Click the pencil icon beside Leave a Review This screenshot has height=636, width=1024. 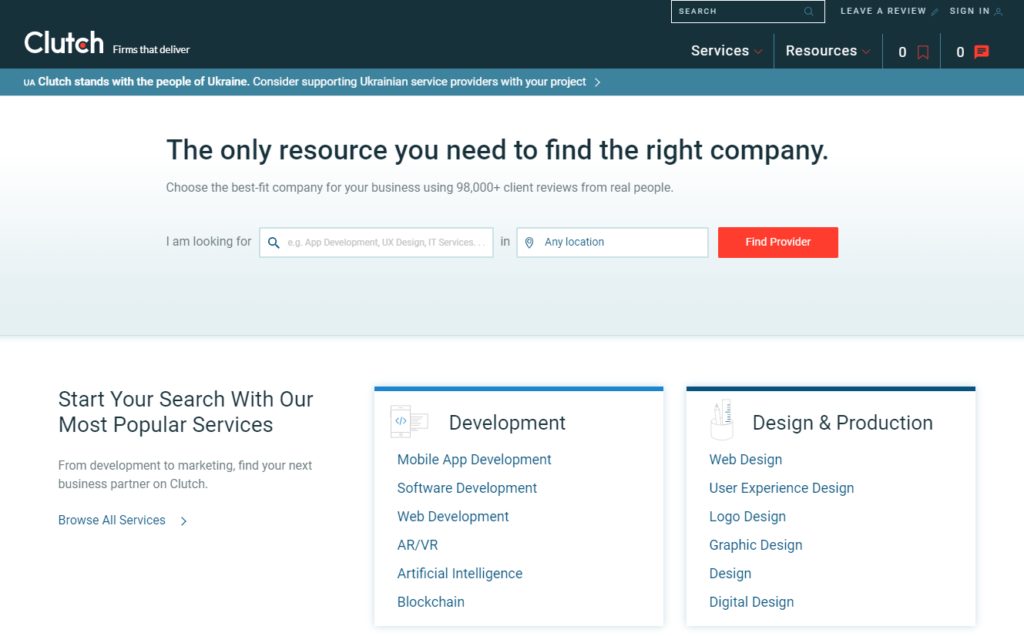pos(935,12)
